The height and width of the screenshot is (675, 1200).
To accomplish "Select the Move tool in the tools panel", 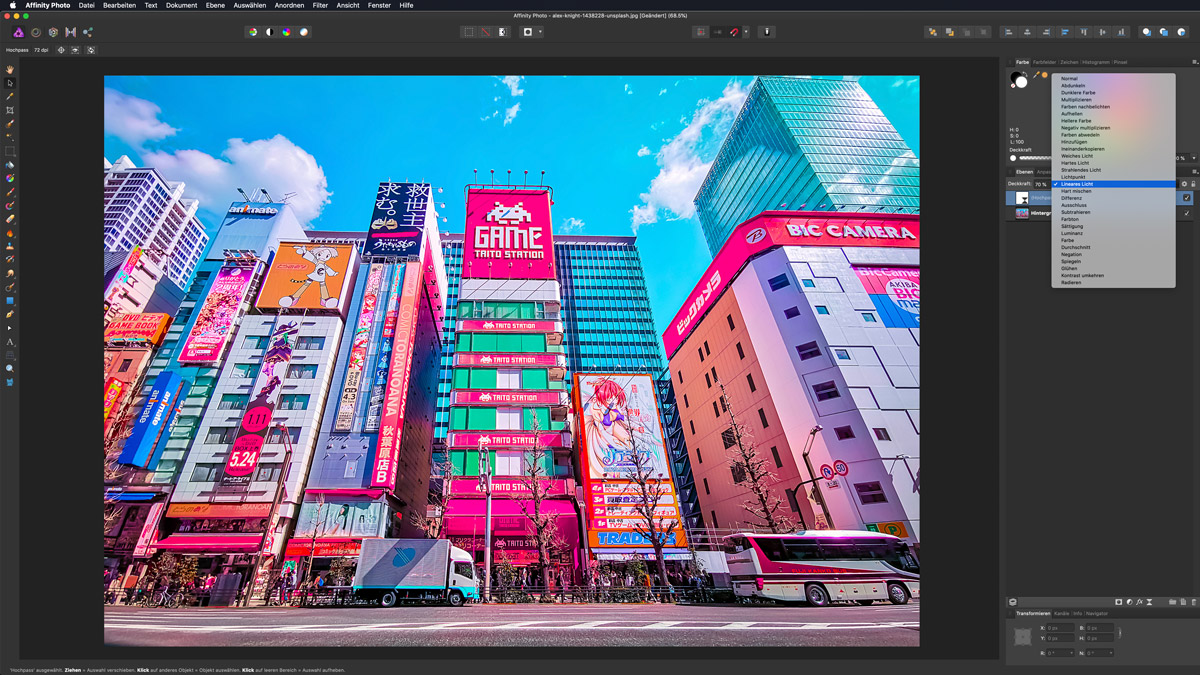I will pyautogui.click(x=10, y=83).
